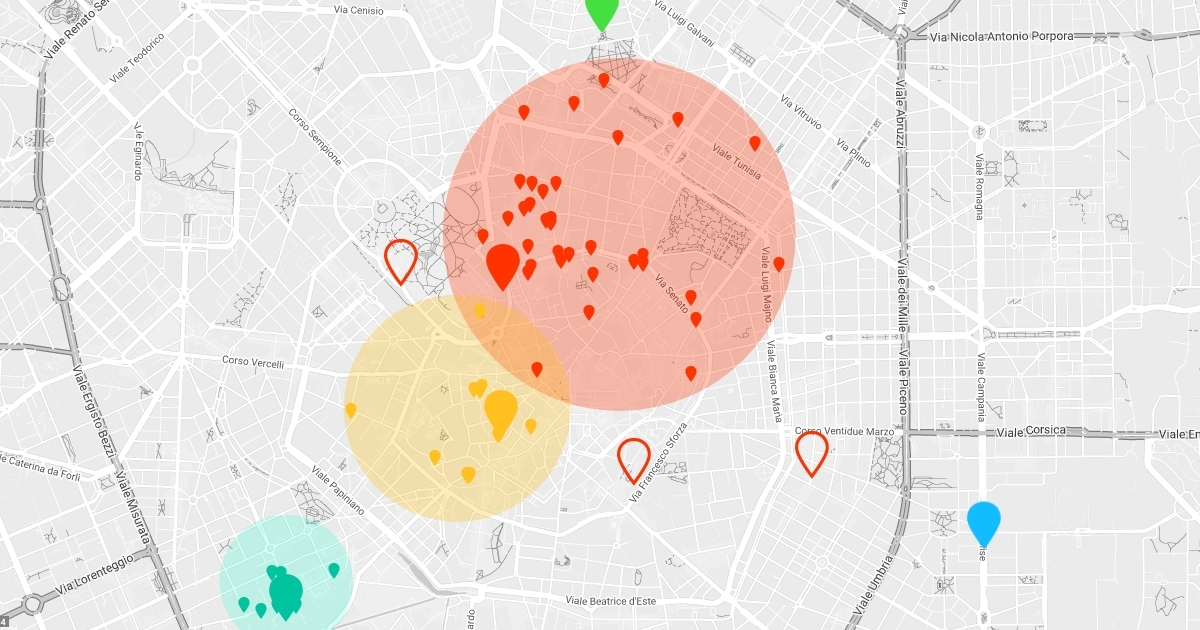Click the Viale Bianca Maria label
1200x630 pixels.
click(x=775, y=383)
